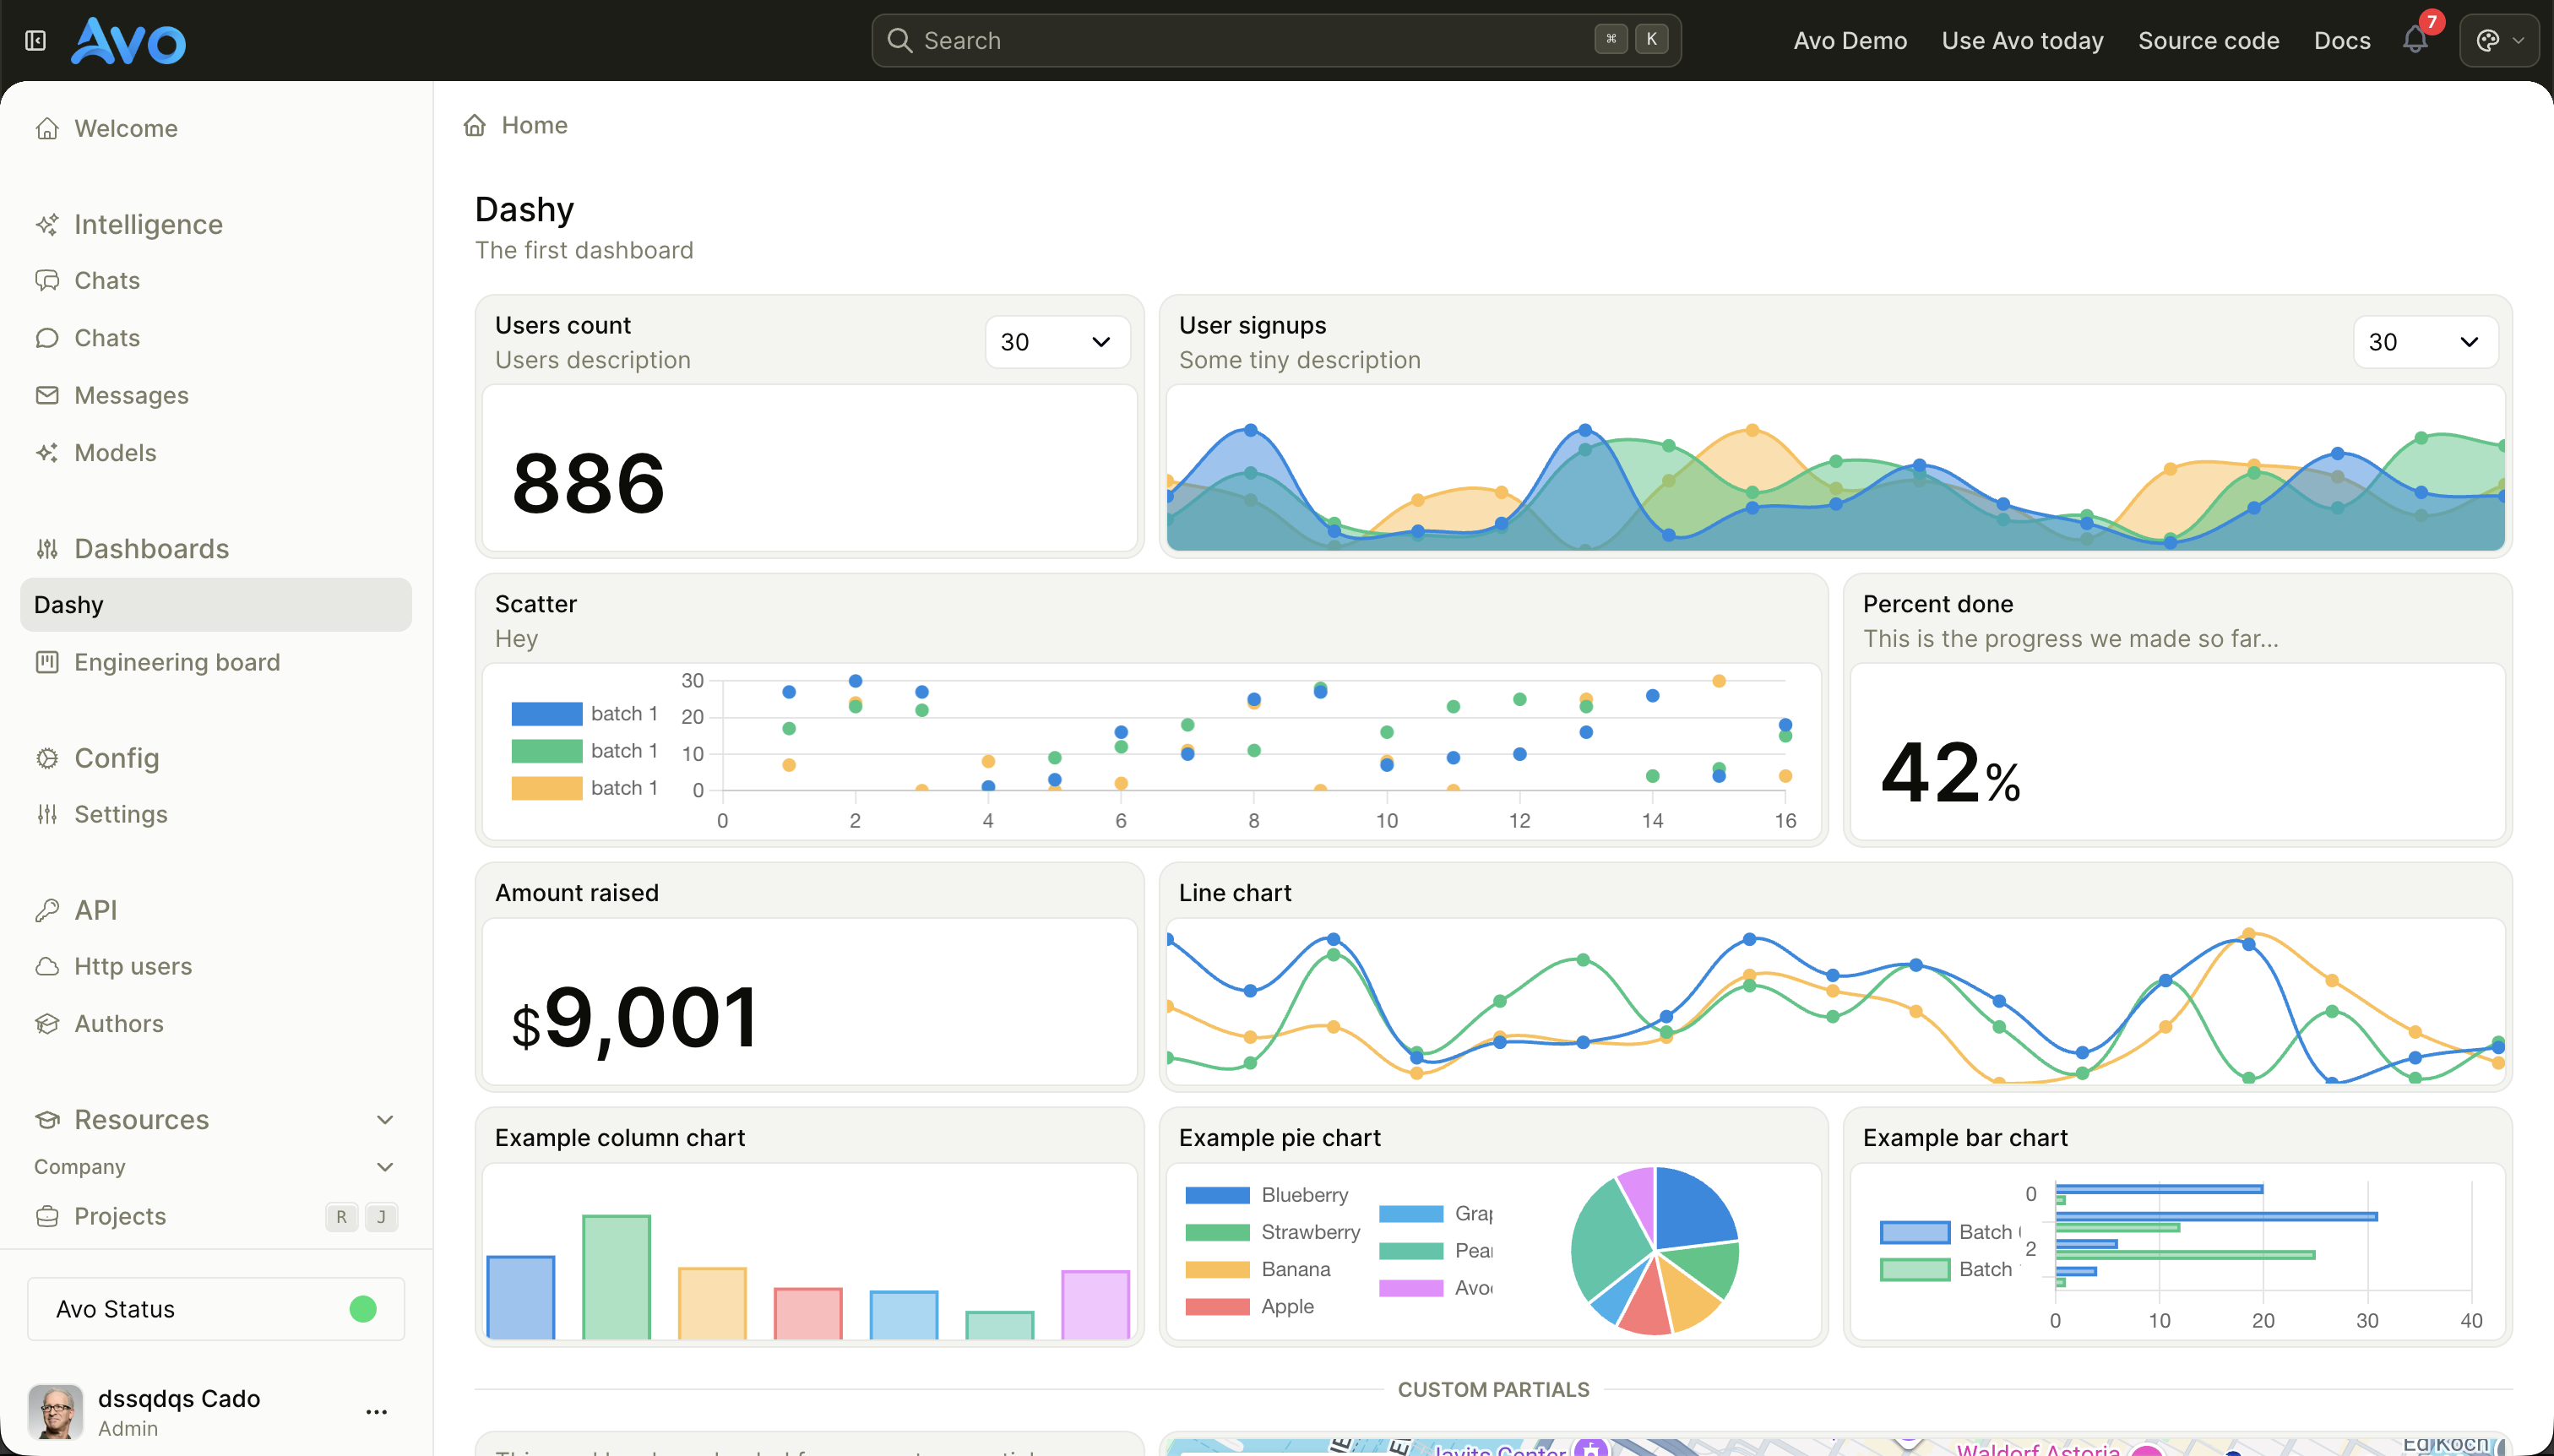Toggle orange batch 1 scatter legend
The height and width of the screenshot is (1456, 2554).
(585, 788)
